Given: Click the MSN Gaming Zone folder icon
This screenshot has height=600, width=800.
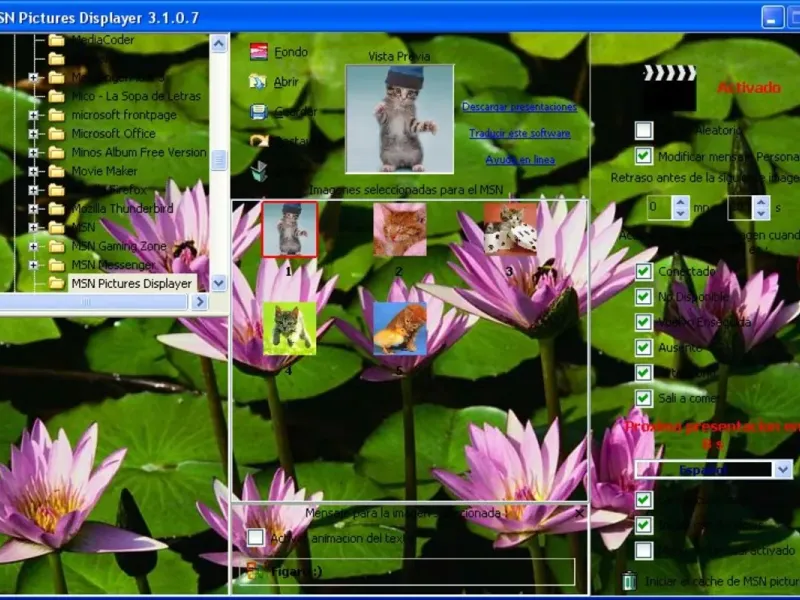Looking at the screenshot, I should (56, 246).
